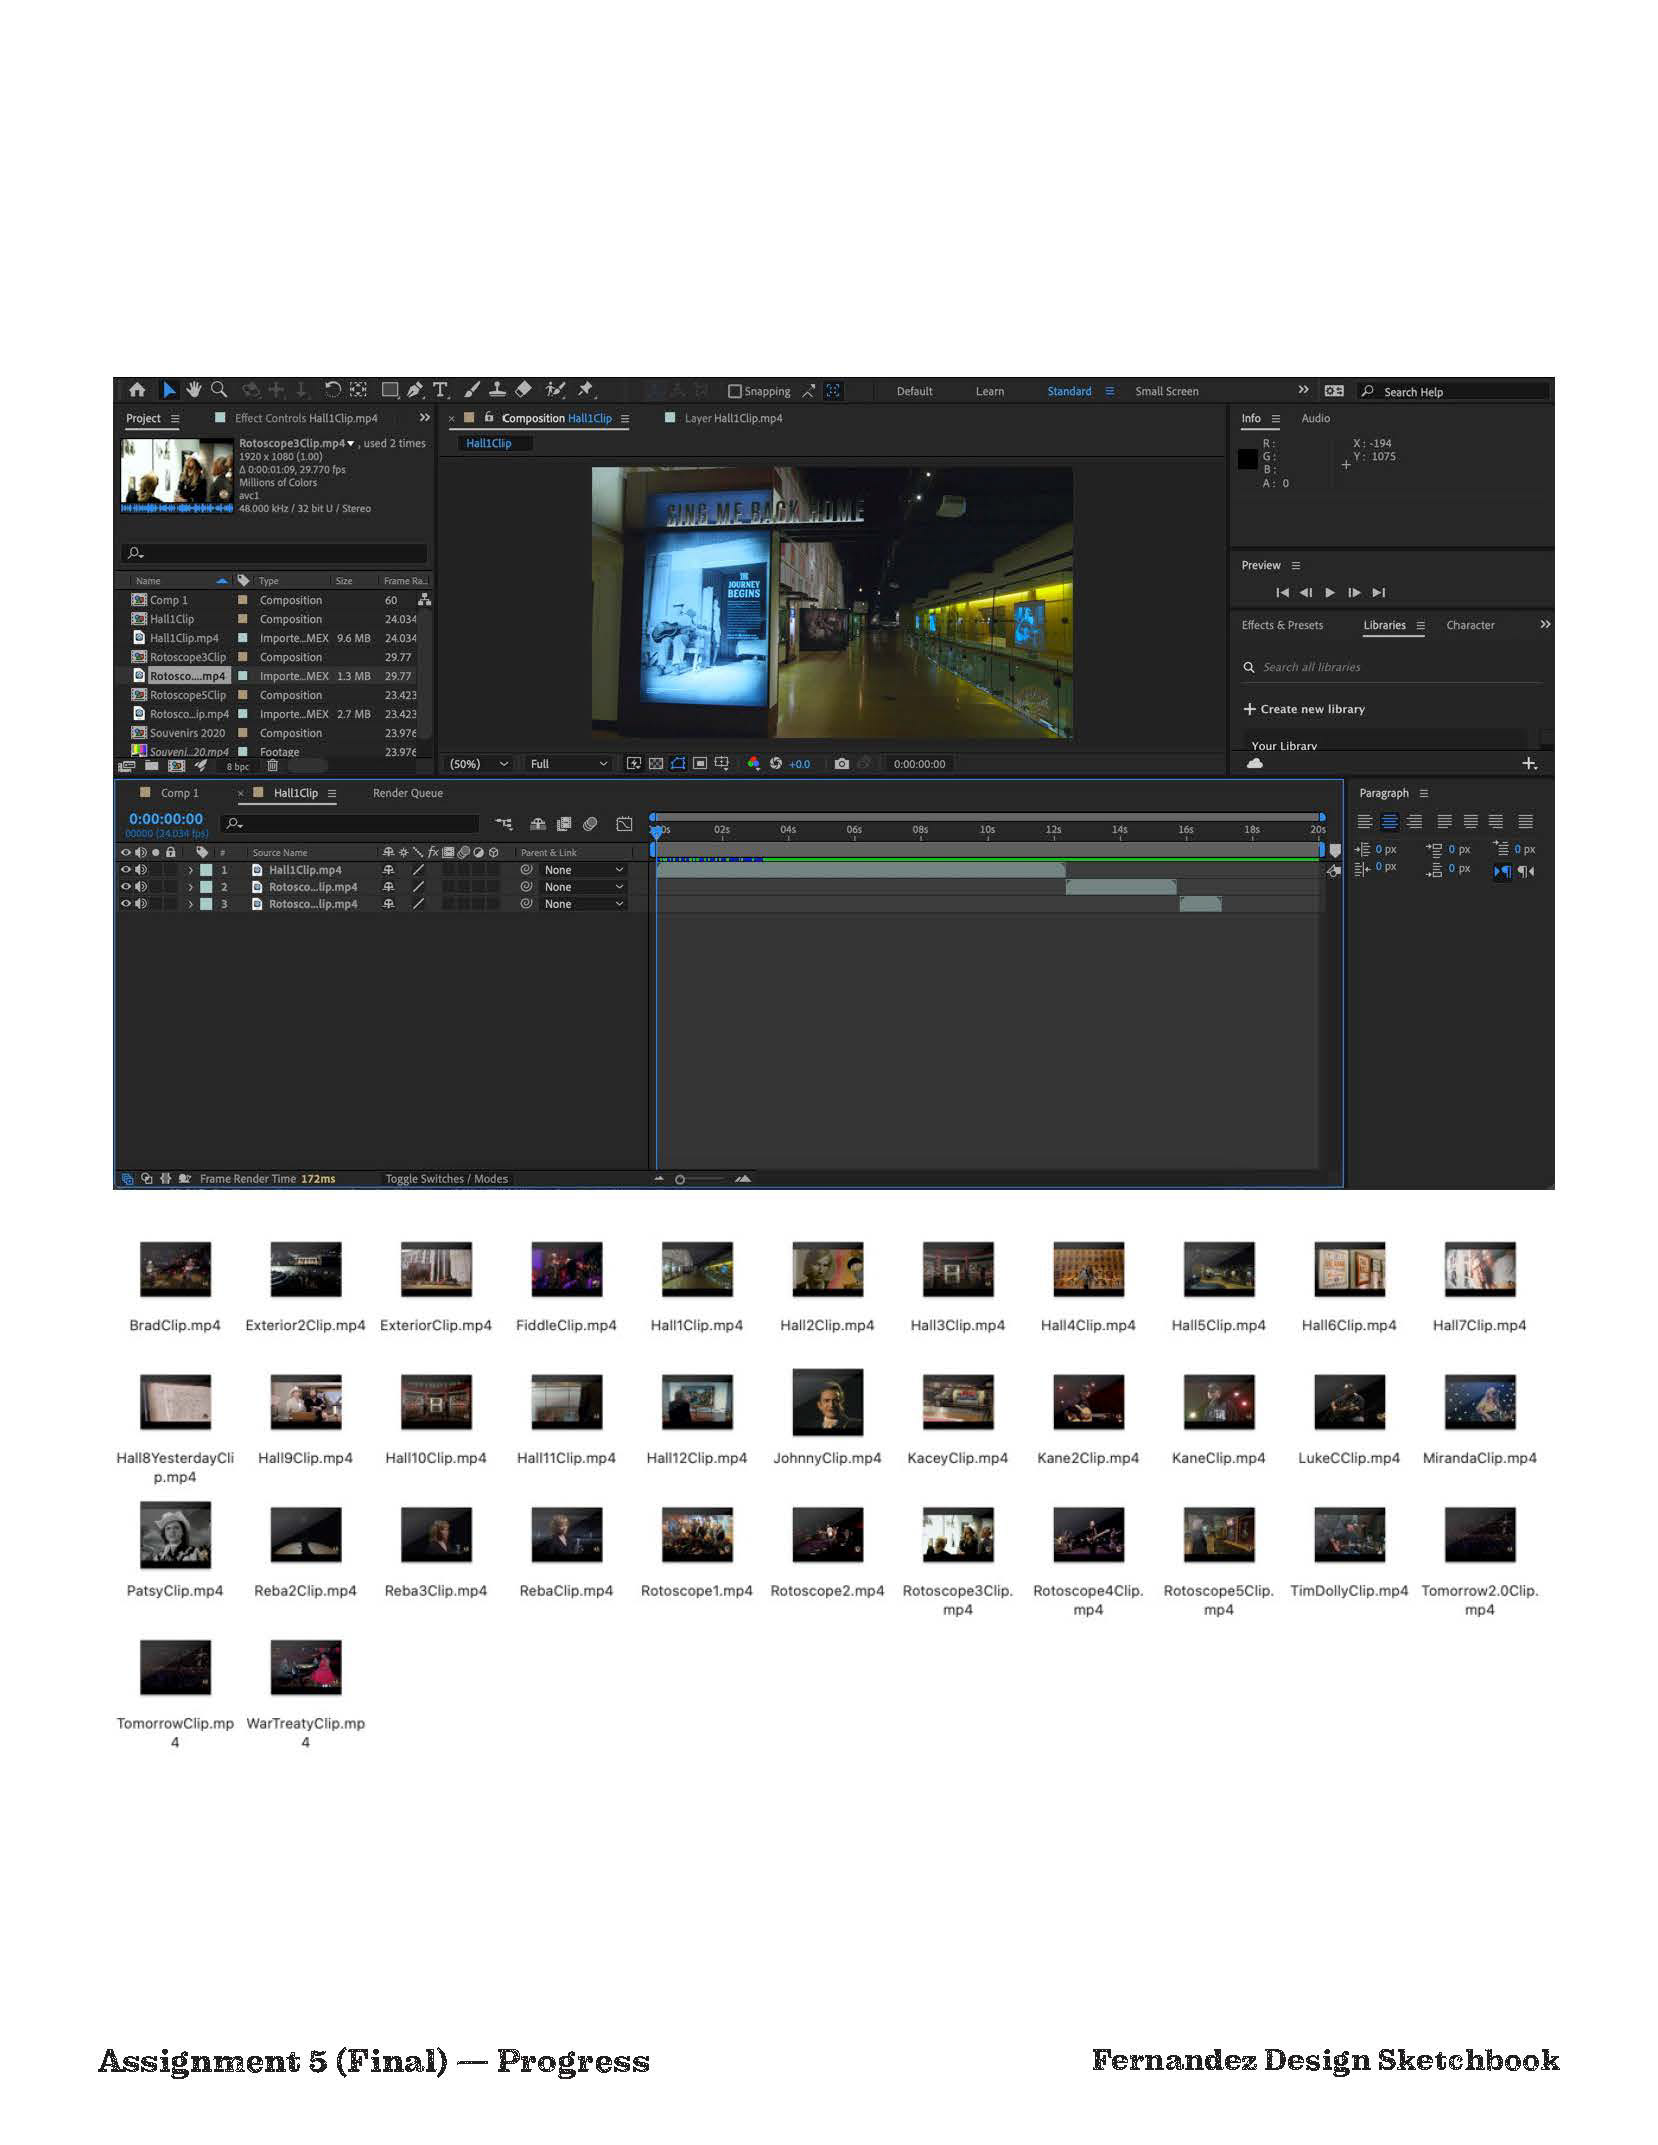Open the Full resolution dropdown
This screenshot has height=2145, width=1658.
click(x=568, y=764)
